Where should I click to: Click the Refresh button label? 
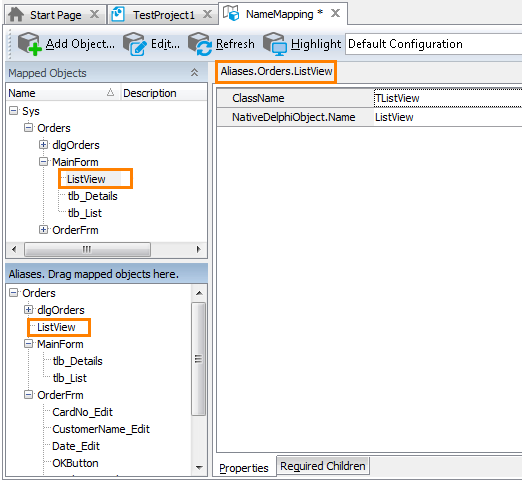click(x=235, y=44)
